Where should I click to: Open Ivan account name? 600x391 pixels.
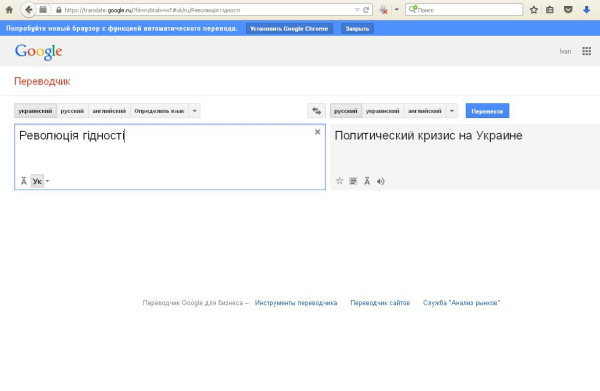coord(565,51)
